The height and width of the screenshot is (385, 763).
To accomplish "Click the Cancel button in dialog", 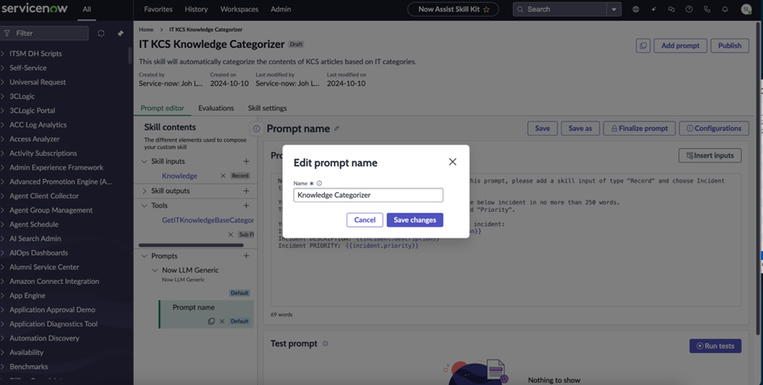I will tap(364, 220).
